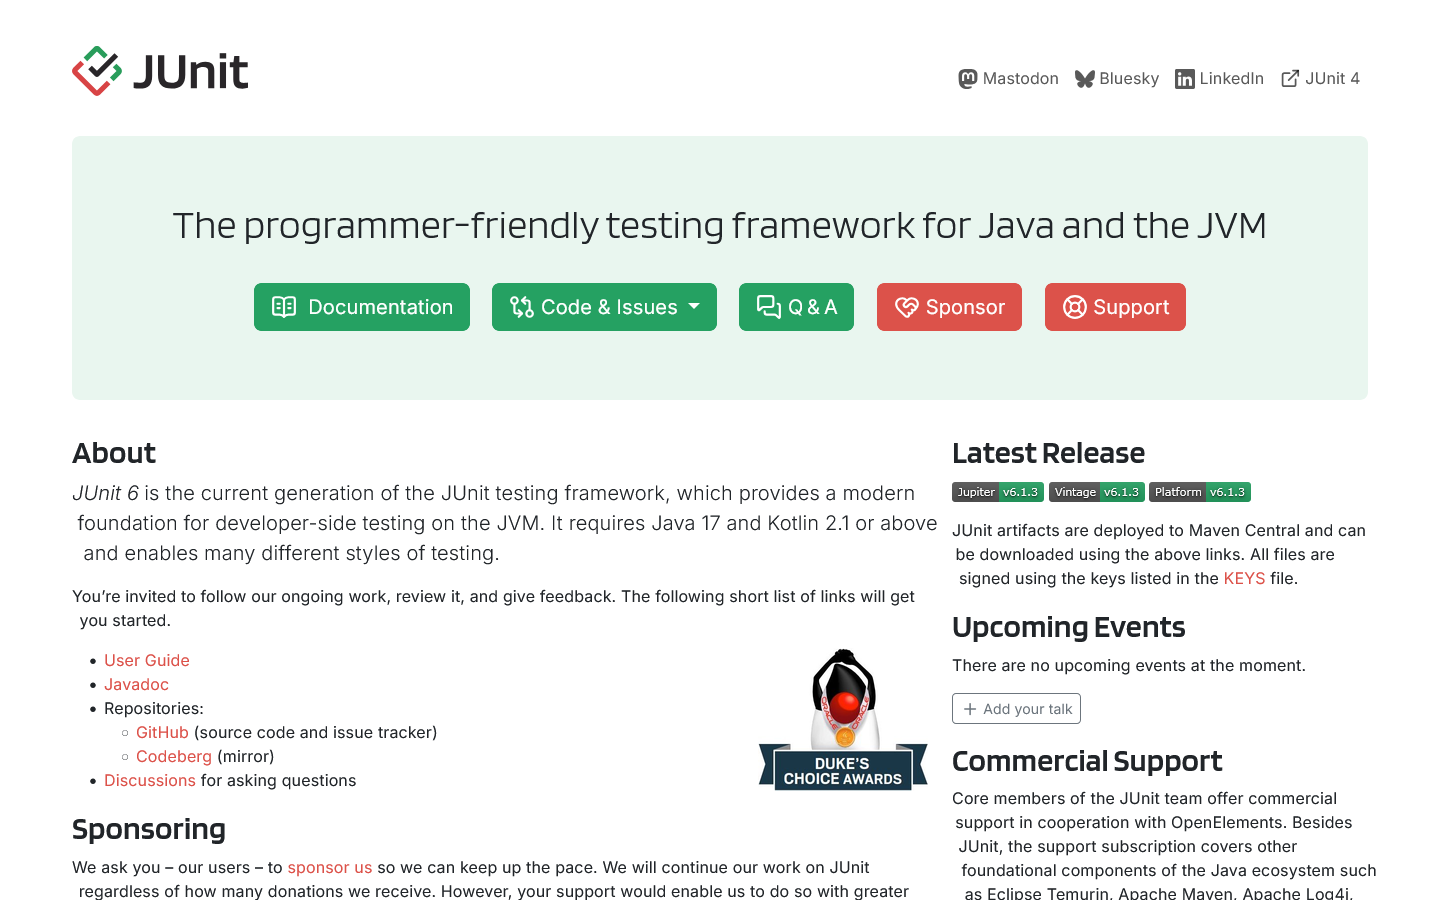1440x900 pixels.
Task: Click the JUnit wordmark in header
Action: [x=190, y=72]
